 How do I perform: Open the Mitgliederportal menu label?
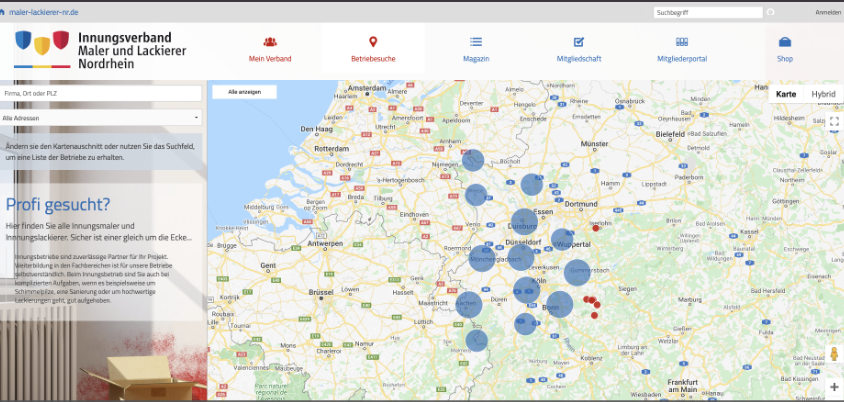(682, 59)
